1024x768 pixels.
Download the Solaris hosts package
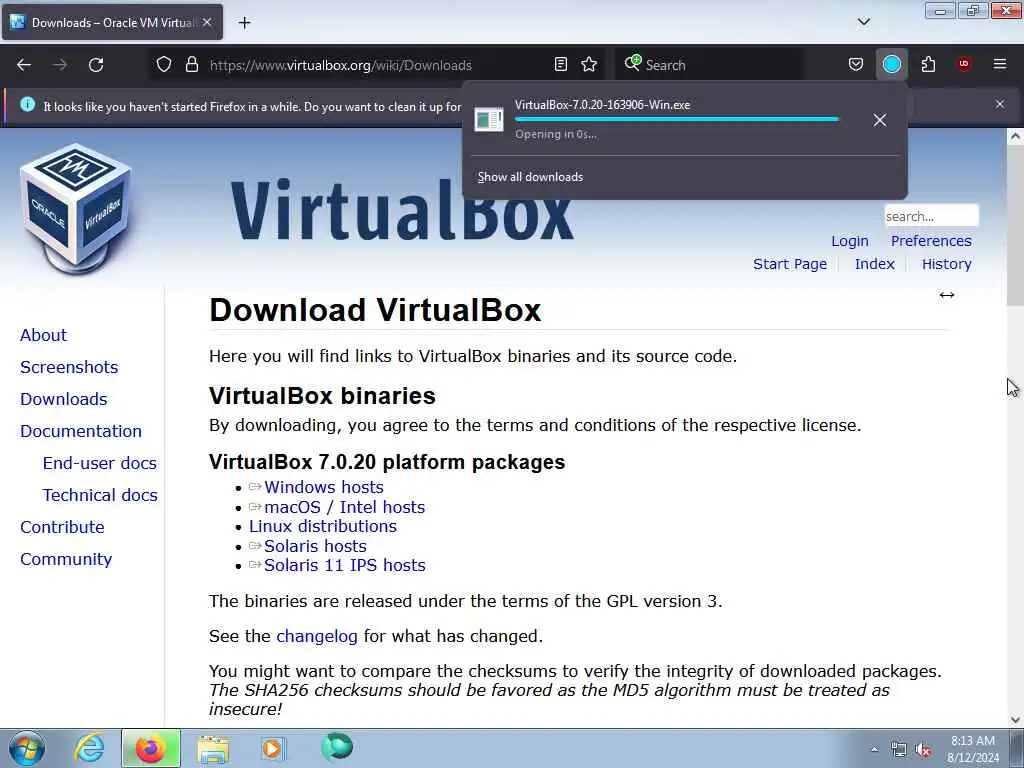pyautogui.click(x=315, y=546)
